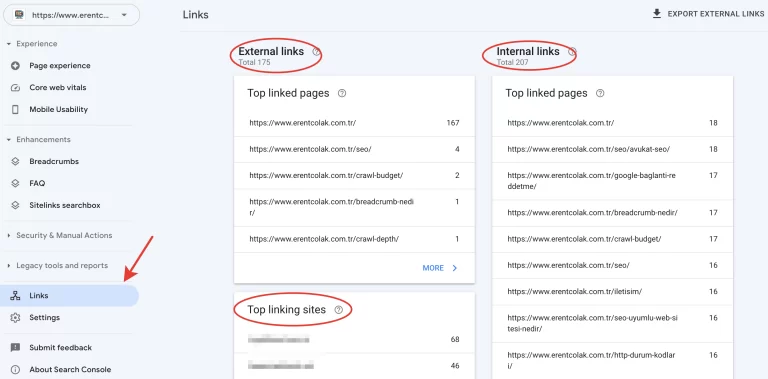The height and width of the screenshot is (379, 768).
Task: Click the Mobile Usability phone icon
Action: coord(15,110)
